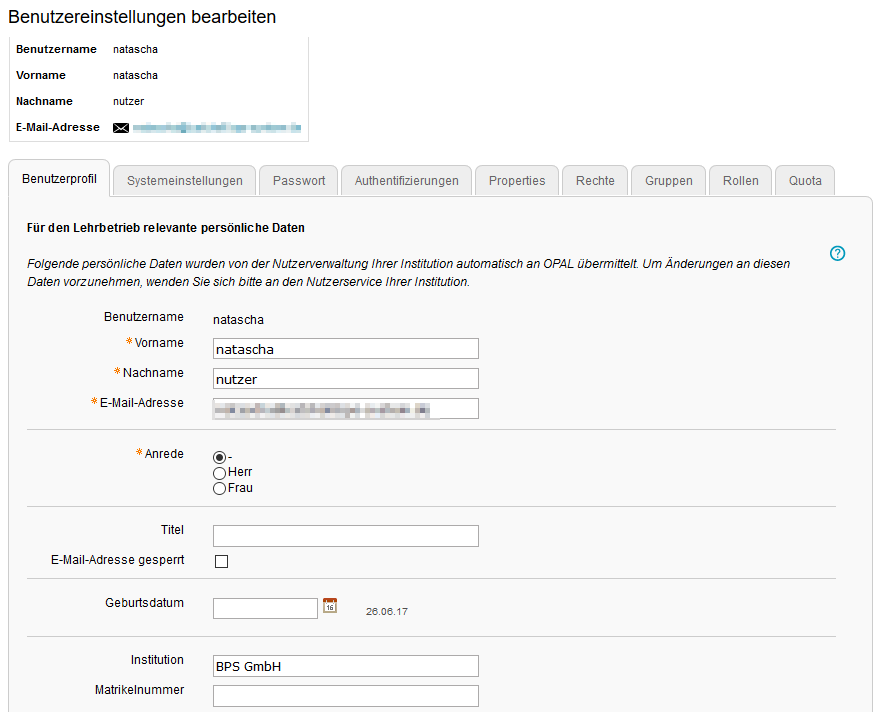The height and width of the screenshot is (712, 888).
Task: Click the Titel input field
Action: tap(345, 535)
